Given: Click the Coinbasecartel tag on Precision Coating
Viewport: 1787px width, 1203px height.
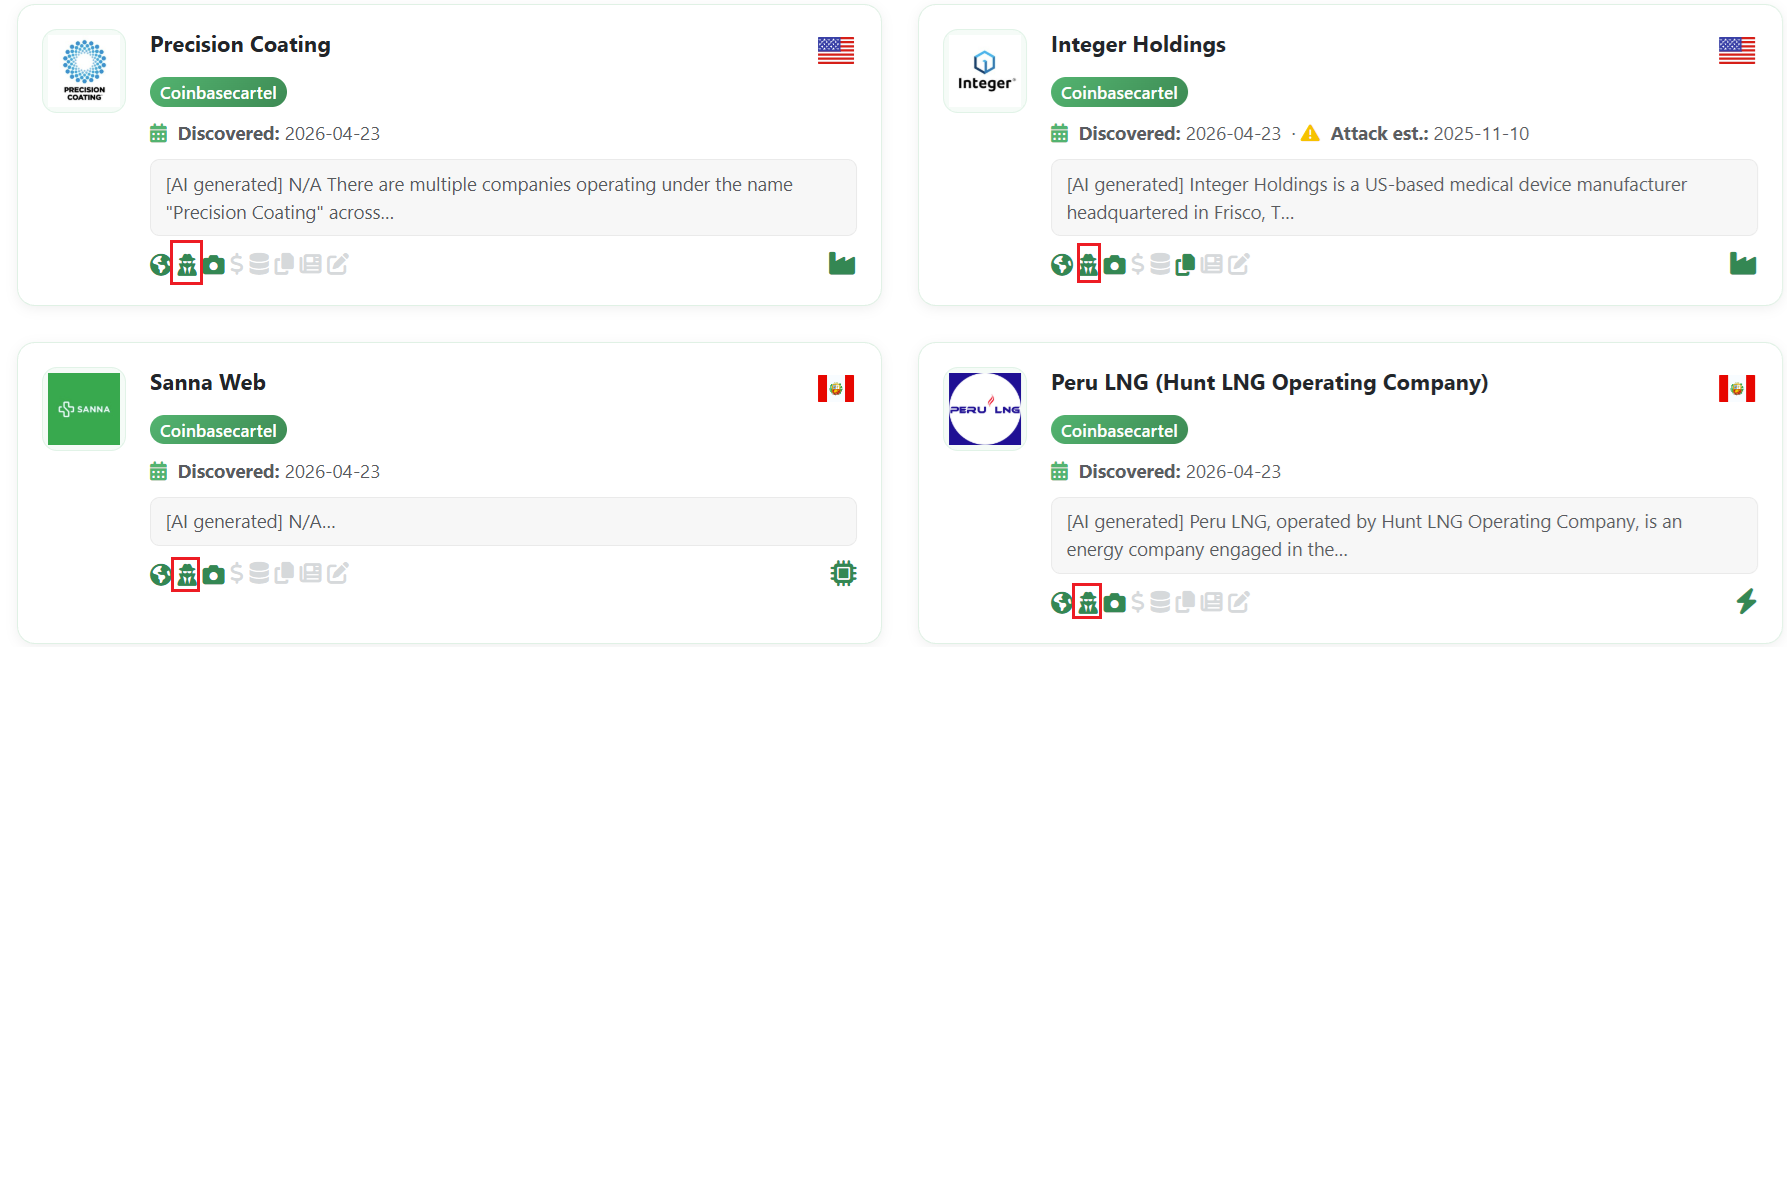Looking at the screenshot, I should pos(218,93).
